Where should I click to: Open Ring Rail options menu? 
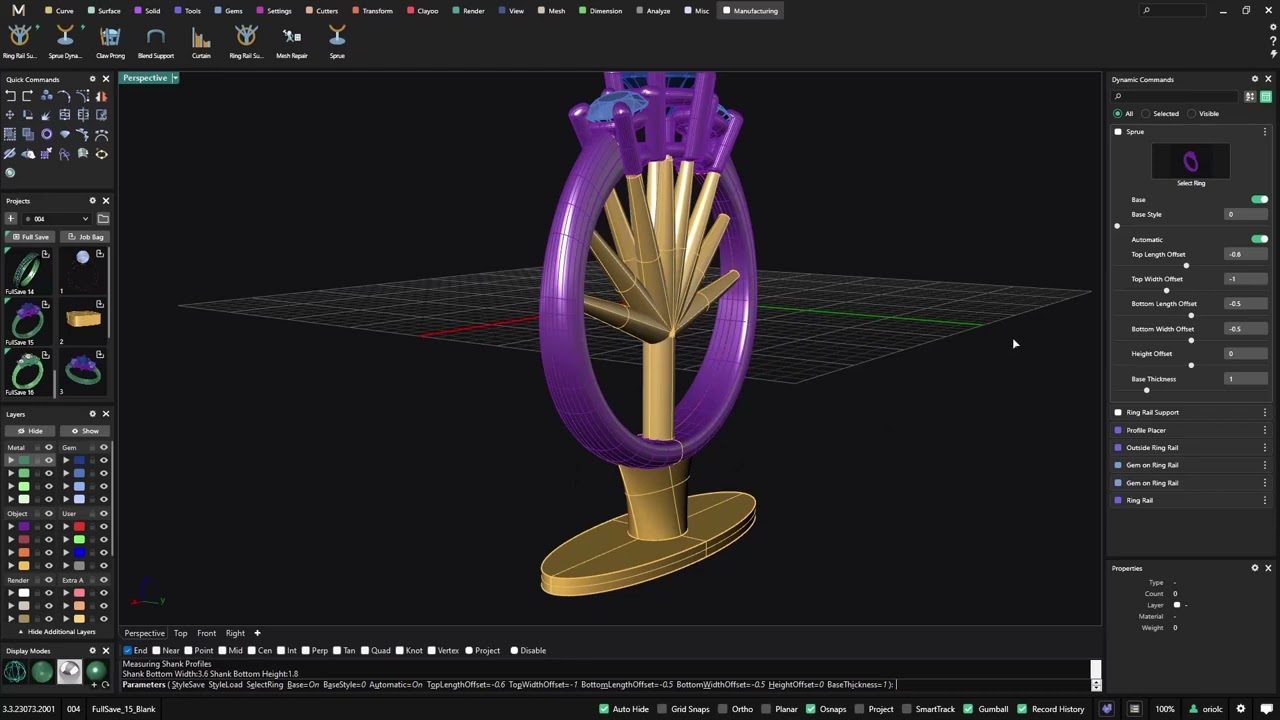1265,500
